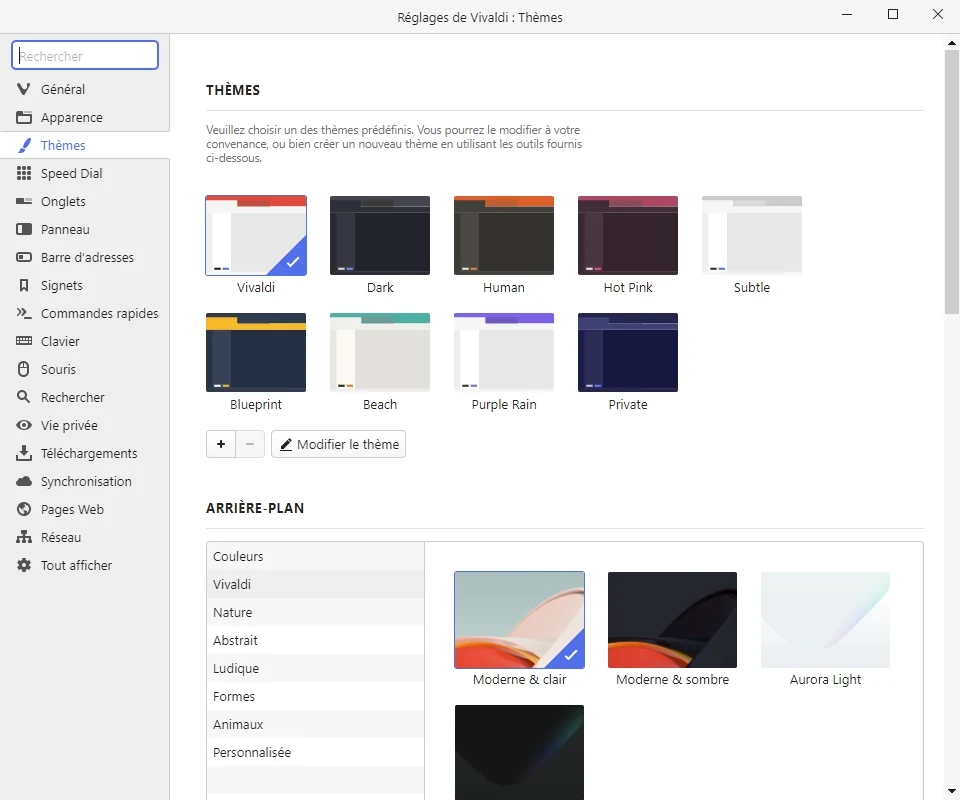Choose the Human theme
Screen dimensions: 960x800
[x=504, y=236]
